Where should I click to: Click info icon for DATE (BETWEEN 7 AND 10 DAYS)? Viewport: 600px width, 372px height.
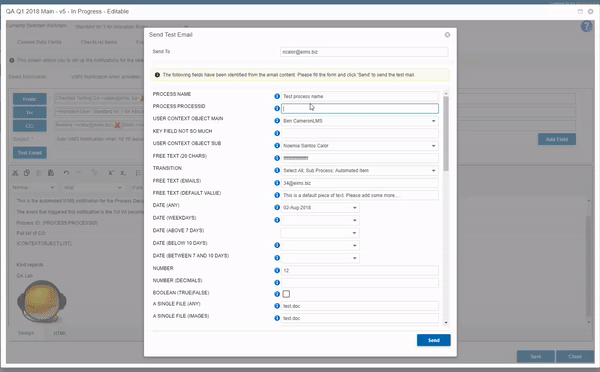click(x=277, y=258)
